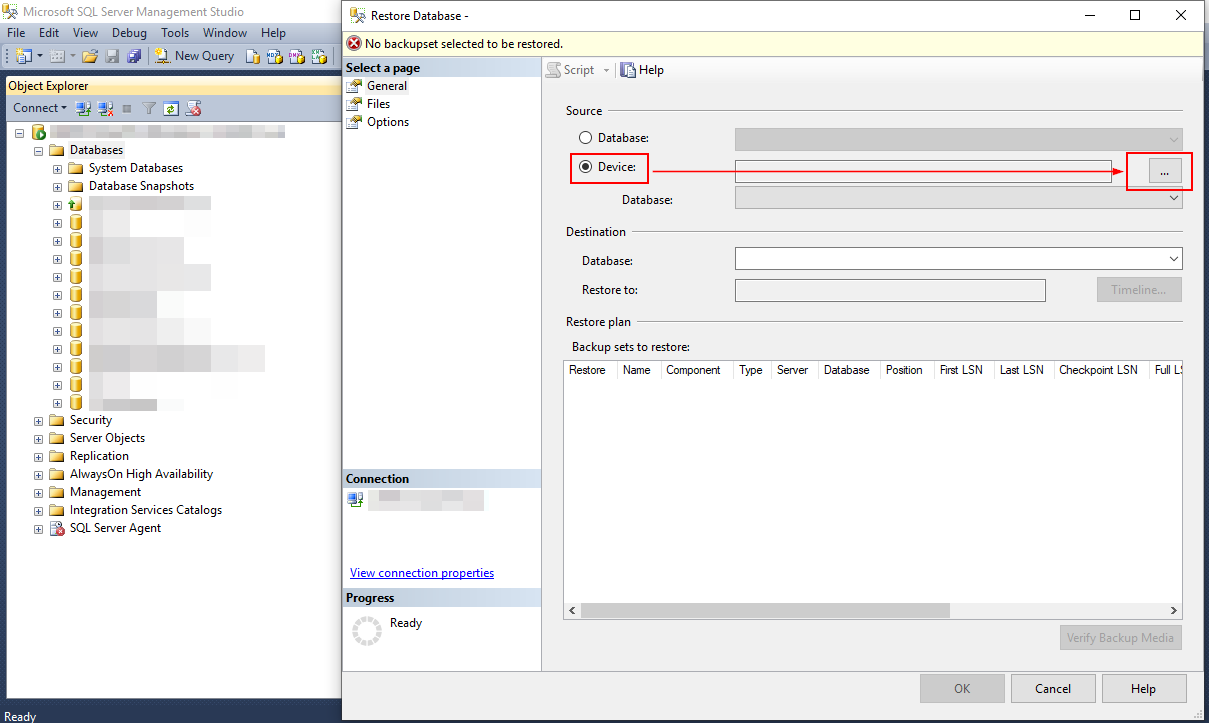Click the Timeline button
The image size is (1209, 723).
1139,290
